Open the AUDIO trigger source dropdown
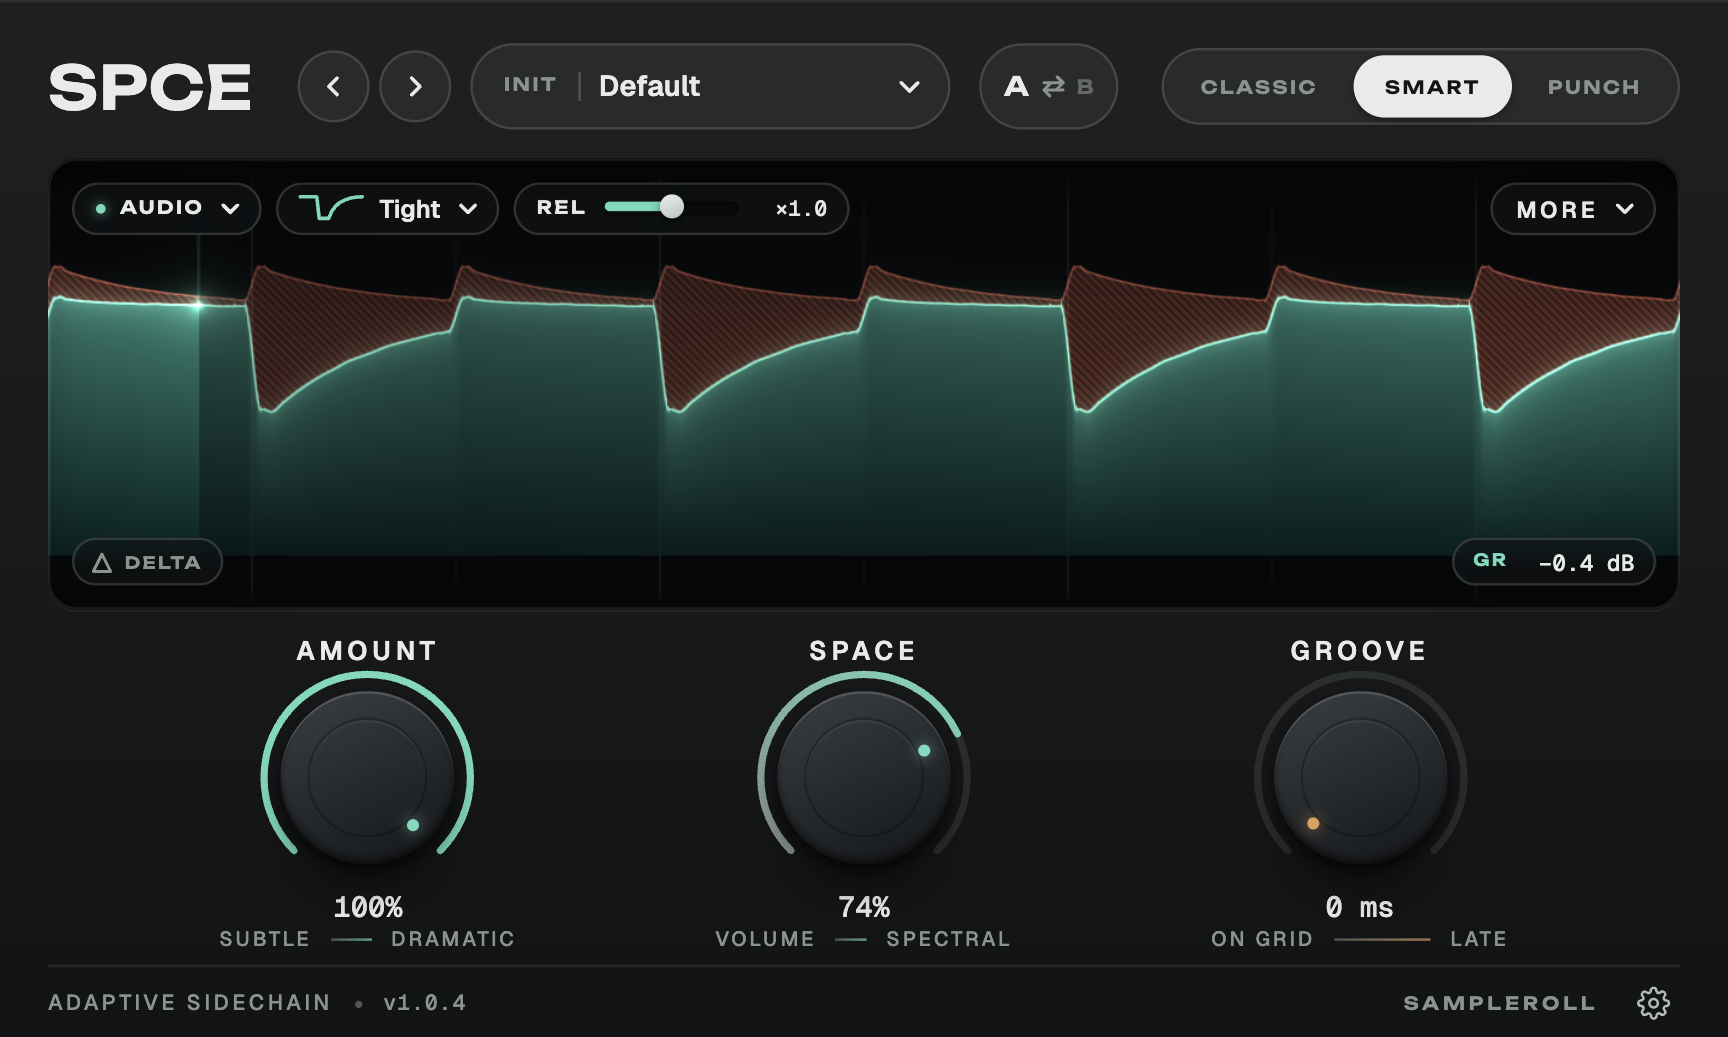Screen dimensions: 1728x1037 click(167, 208)
